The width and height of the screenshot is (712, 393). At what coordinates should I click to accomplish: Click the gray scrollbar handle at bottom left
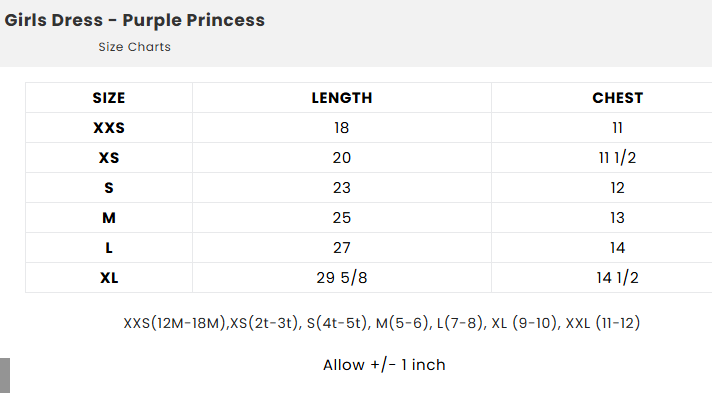[x=5, y=375]
